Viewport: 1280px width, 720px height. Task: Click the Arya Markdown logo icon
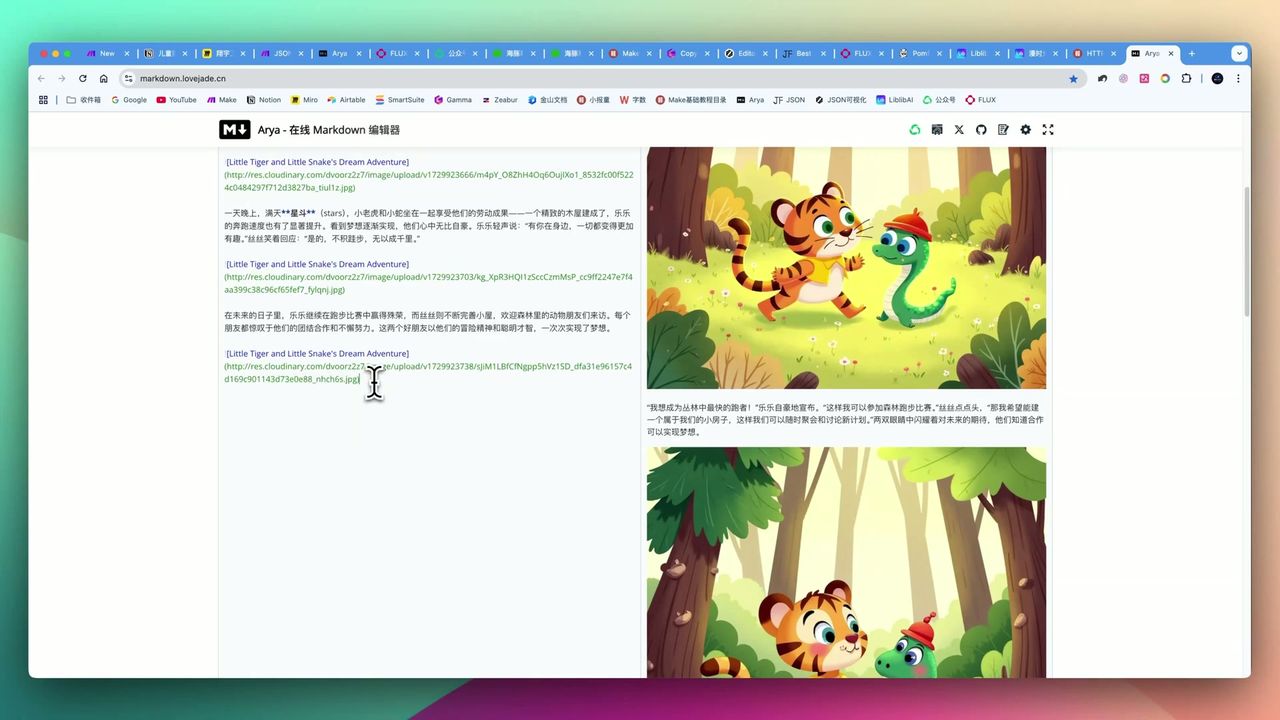tap(235, 130)
